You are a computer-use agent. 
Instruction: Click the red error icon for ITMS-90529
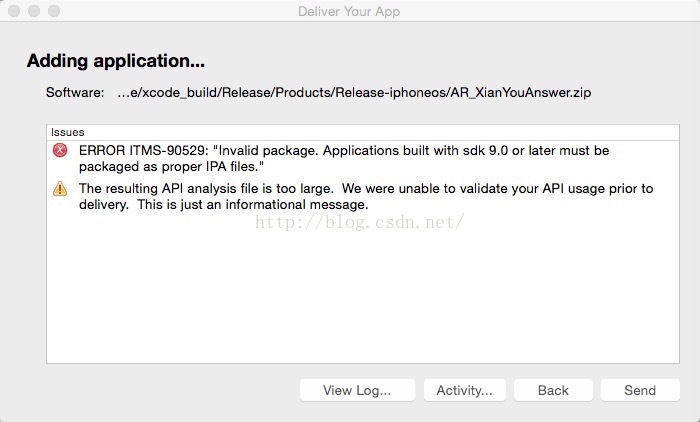(60, 150)
